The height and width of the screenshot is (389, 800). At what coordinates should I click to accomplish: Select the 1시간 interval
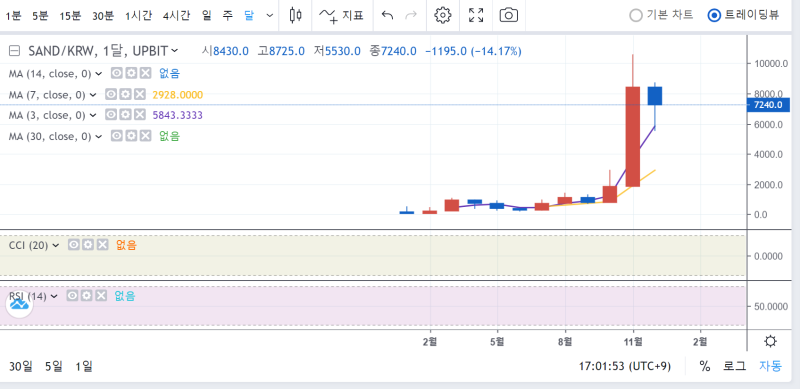[x=138, y=16]
